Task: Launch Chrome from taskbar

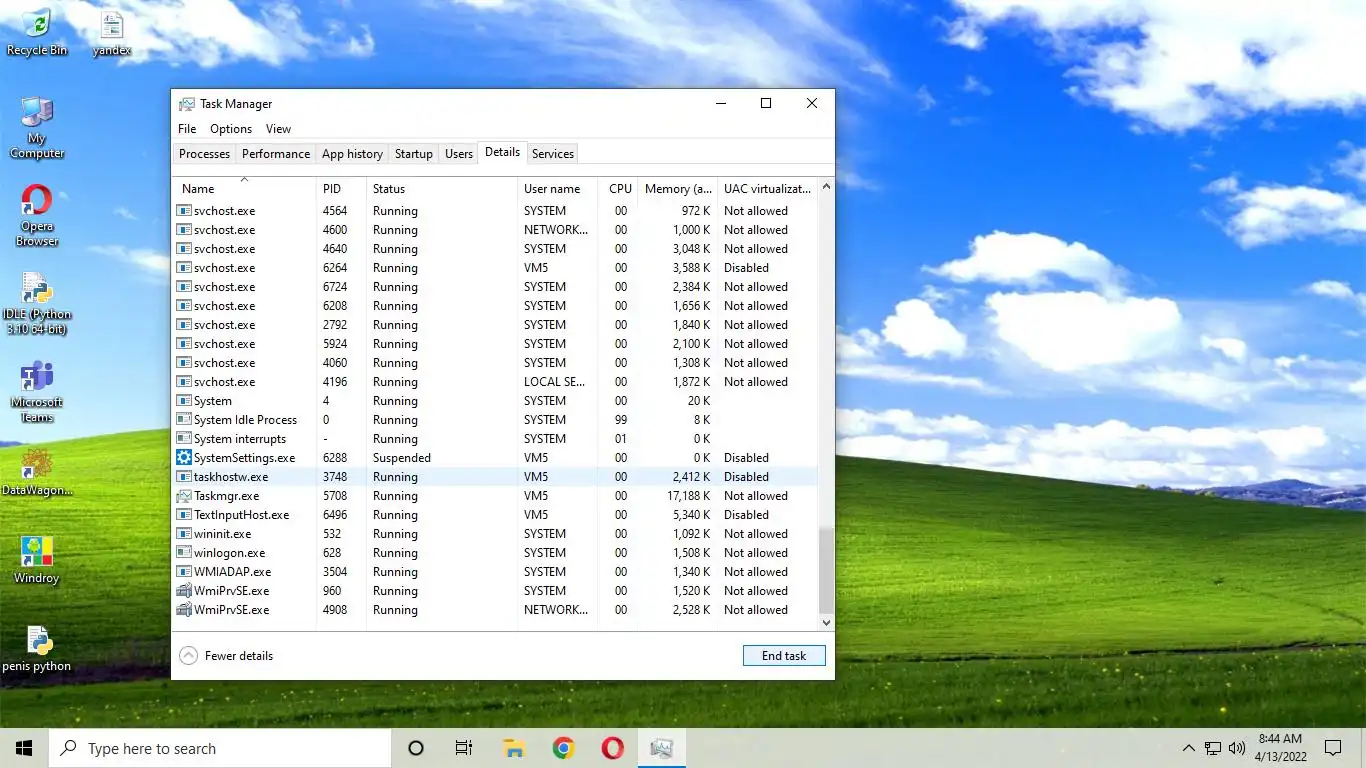Action: click(x=563, y=748)
